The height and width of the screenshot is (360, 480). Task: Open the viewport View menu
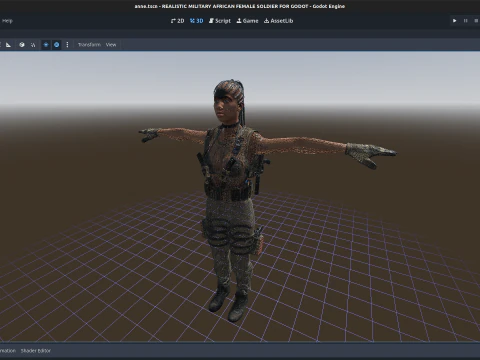(111, 45)
